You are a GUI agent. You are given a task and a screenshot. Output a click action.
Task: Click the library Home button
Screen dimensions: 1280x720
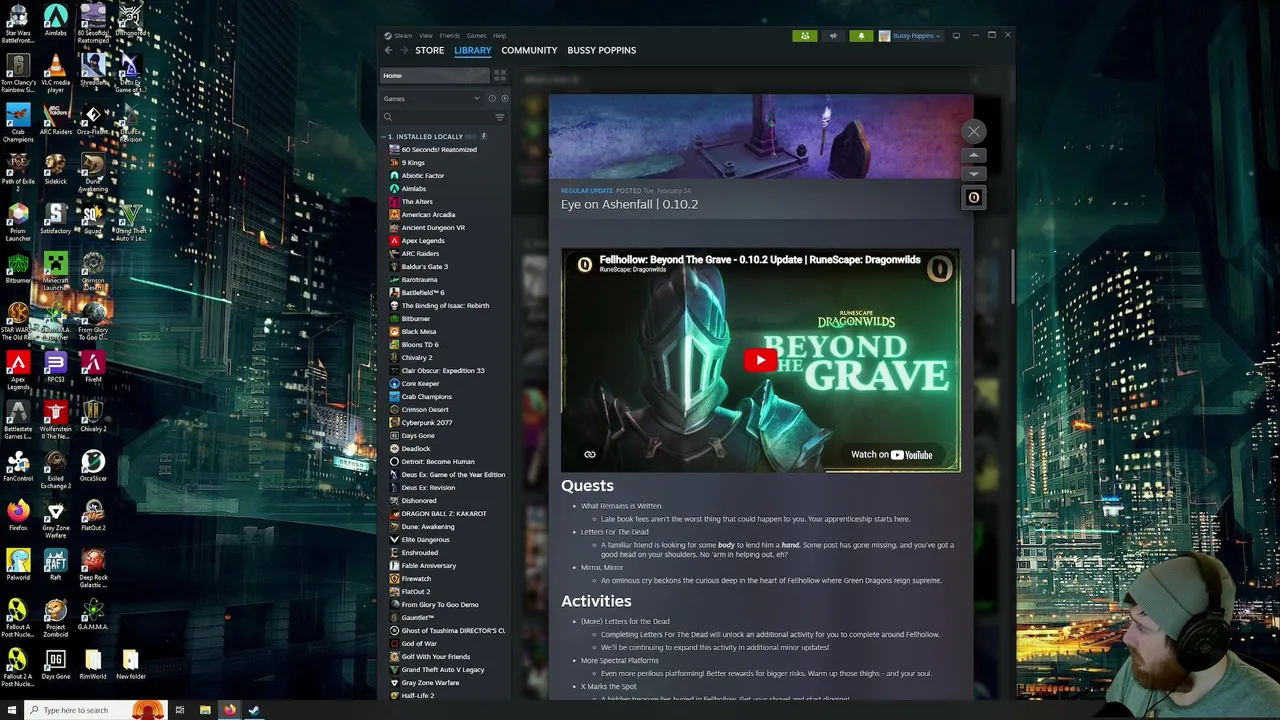(435, 76)
